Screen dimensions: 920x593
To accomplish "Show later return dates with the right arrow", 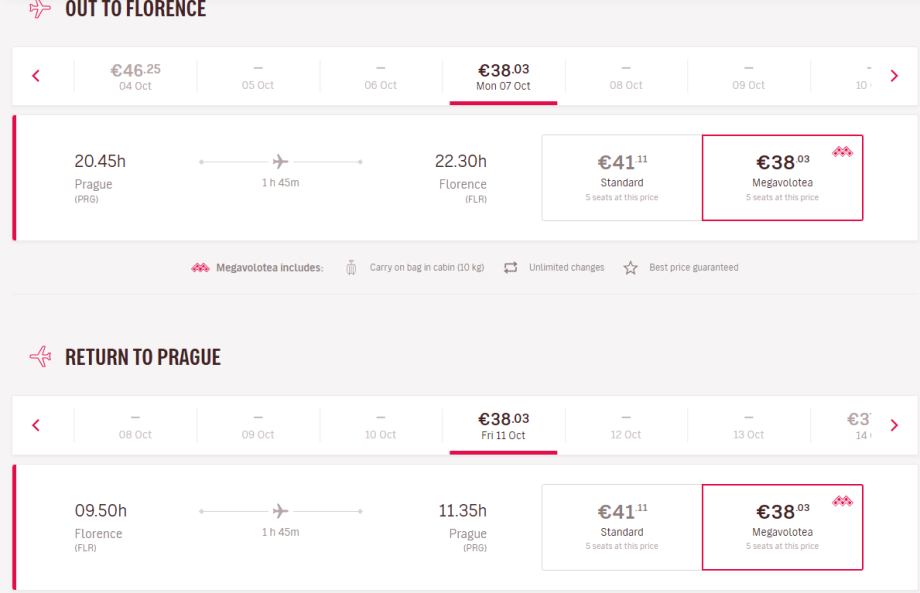I will [894, 425].
